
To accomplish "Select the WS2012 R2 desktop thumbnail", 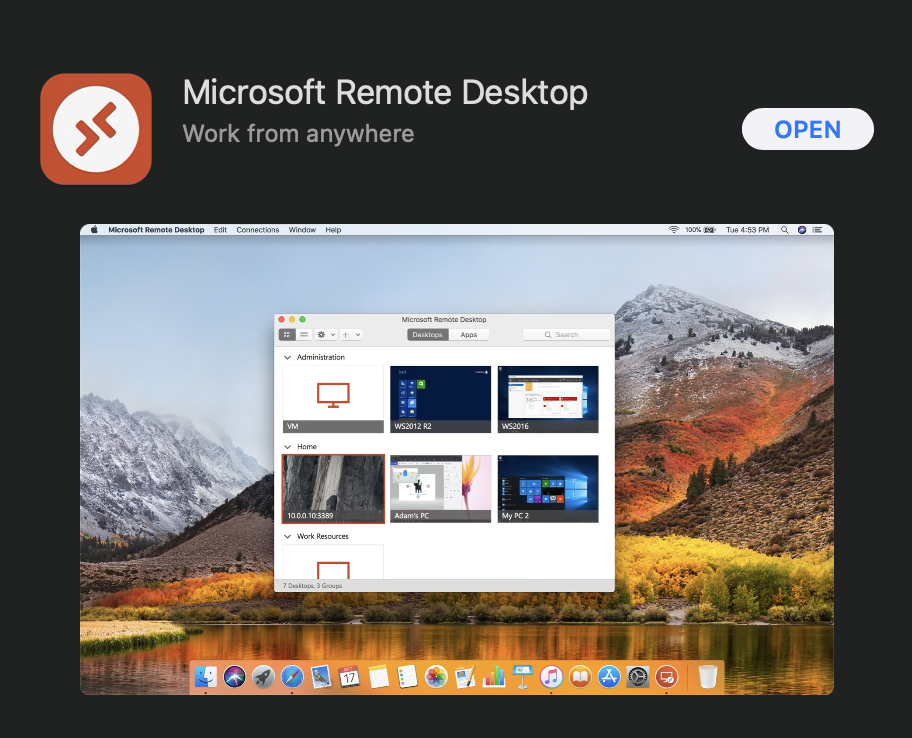I will pyautogui.click(x=440, y=399).
